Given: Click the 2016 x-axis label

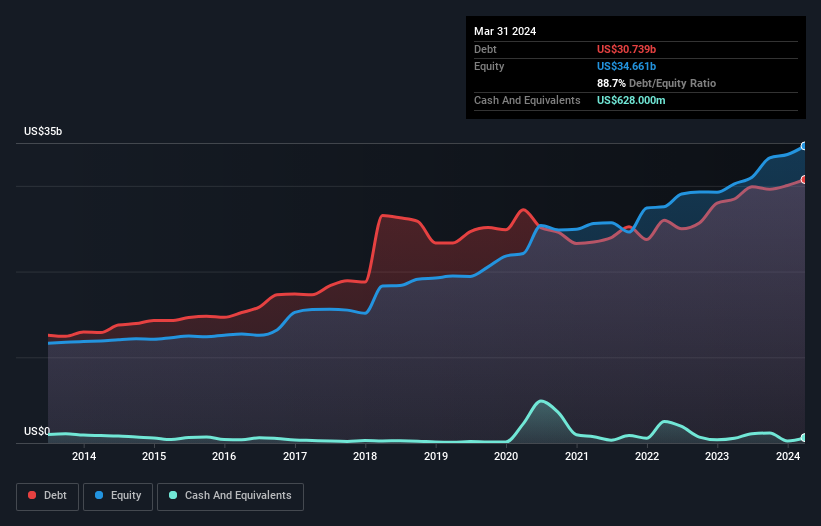Looking at the screenshot, I should pyautogui.click(x=224, y=456).
